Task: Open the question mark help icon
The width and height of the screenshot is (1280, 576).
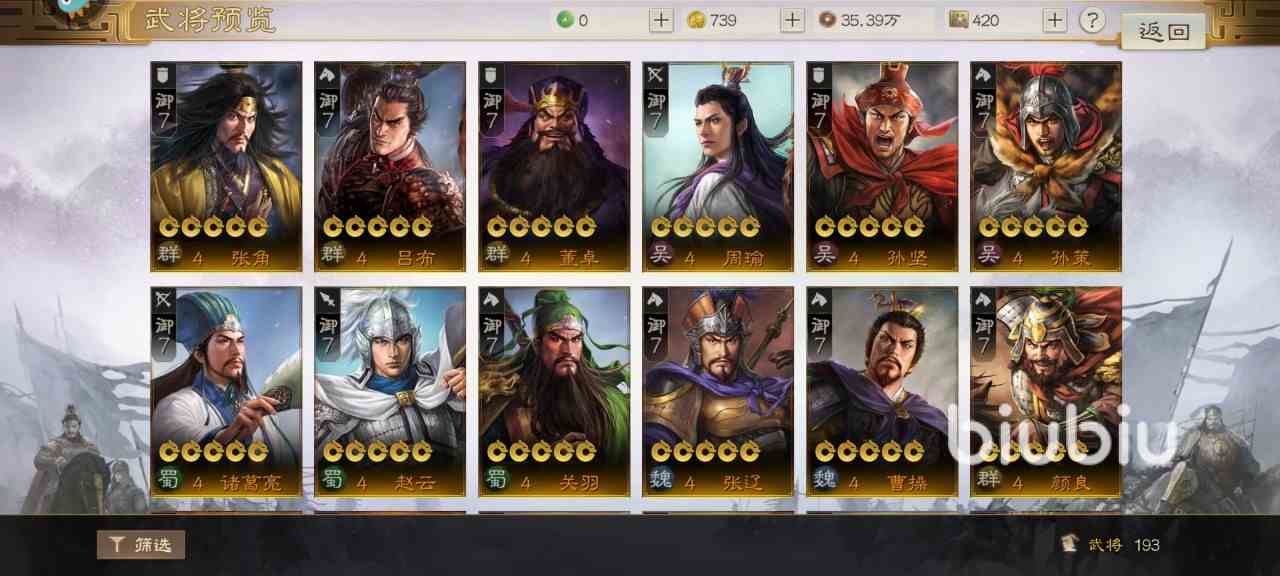Action: click(x=1092, y=20)
